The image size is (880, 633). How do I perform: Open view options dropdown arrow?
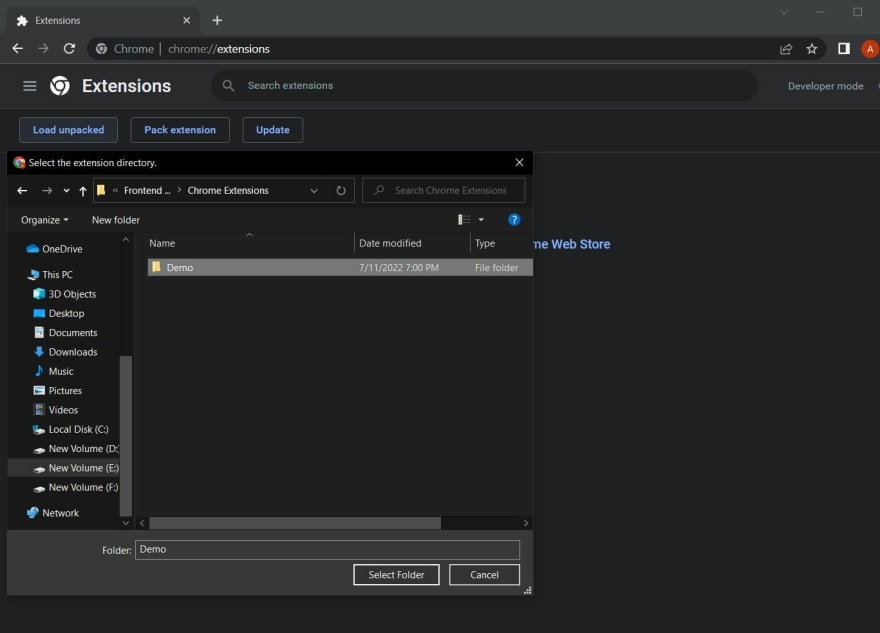pyautogui.click(x=481, y=220)
